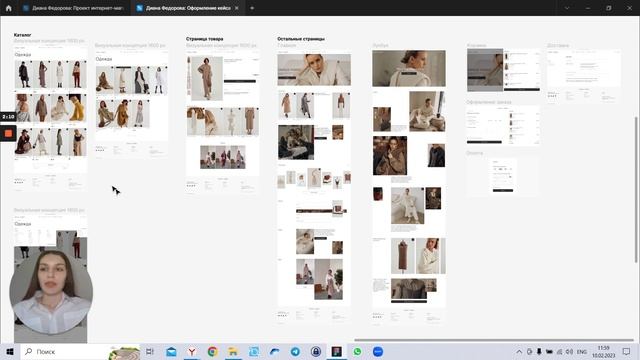Screen dimensions: 640x360
Task: Select the lookbook page frame
Action: pos(409,187)
